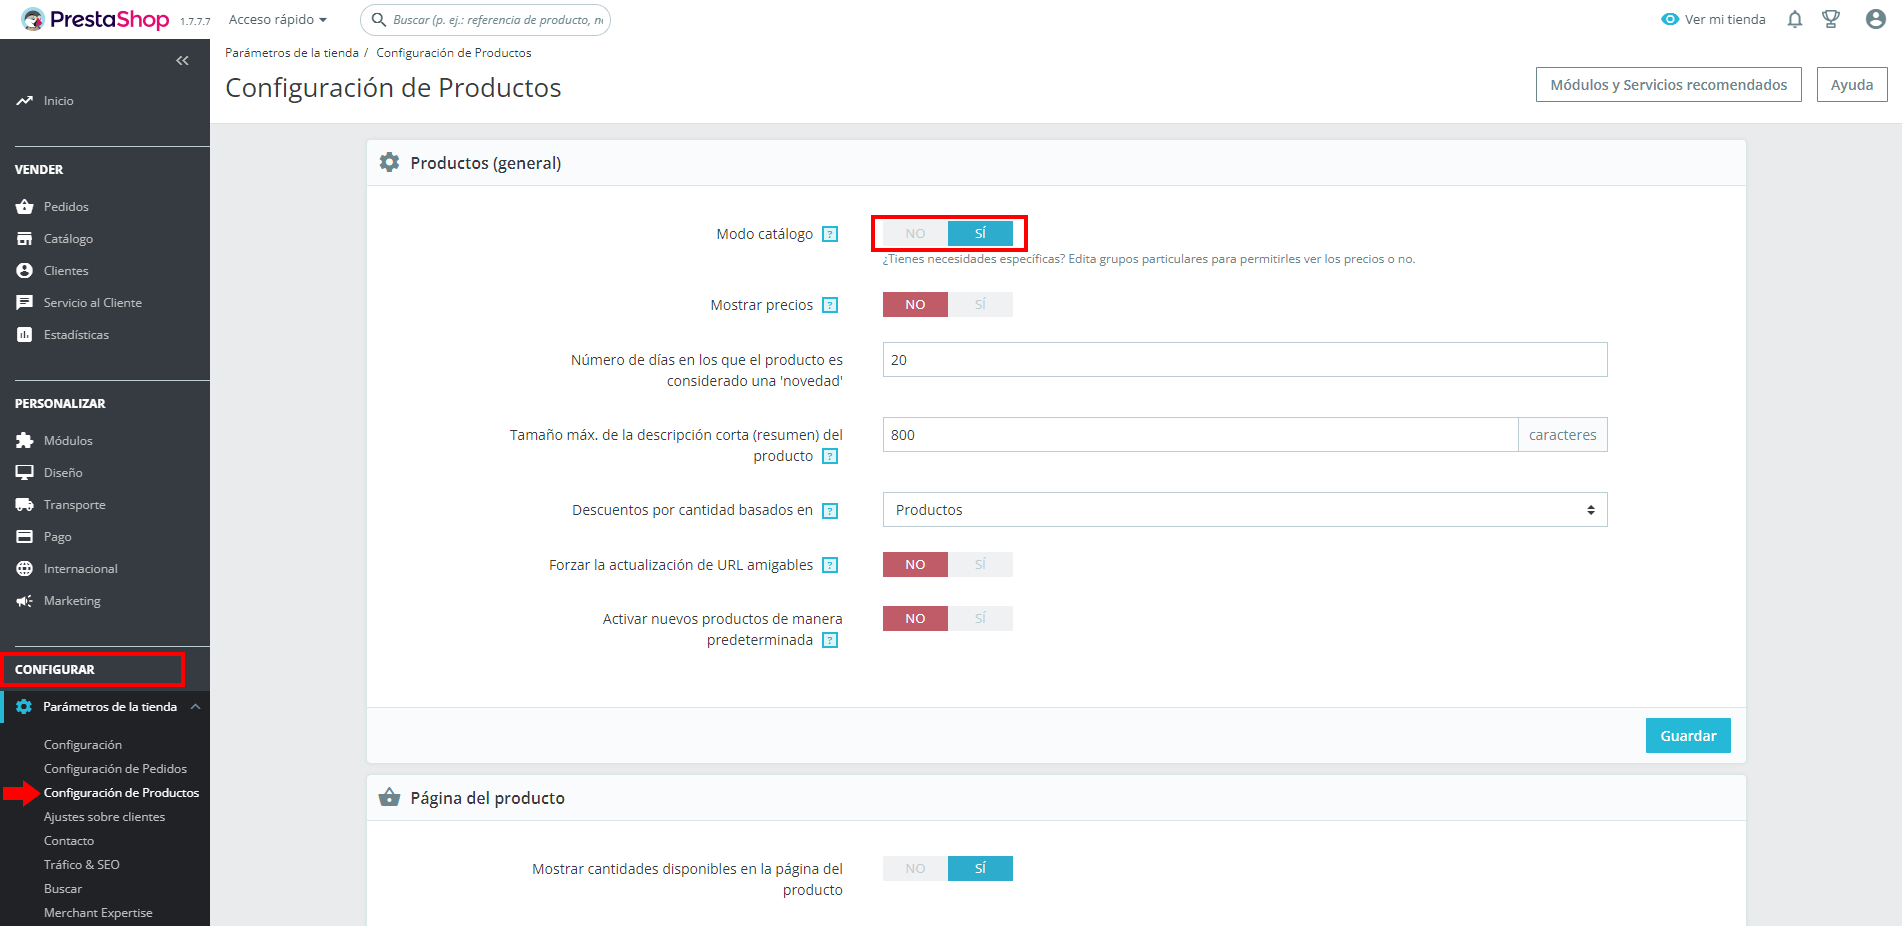Click the Módulos puzzle icon
The width and height of the screenshot is (1902, 926).
24,441
